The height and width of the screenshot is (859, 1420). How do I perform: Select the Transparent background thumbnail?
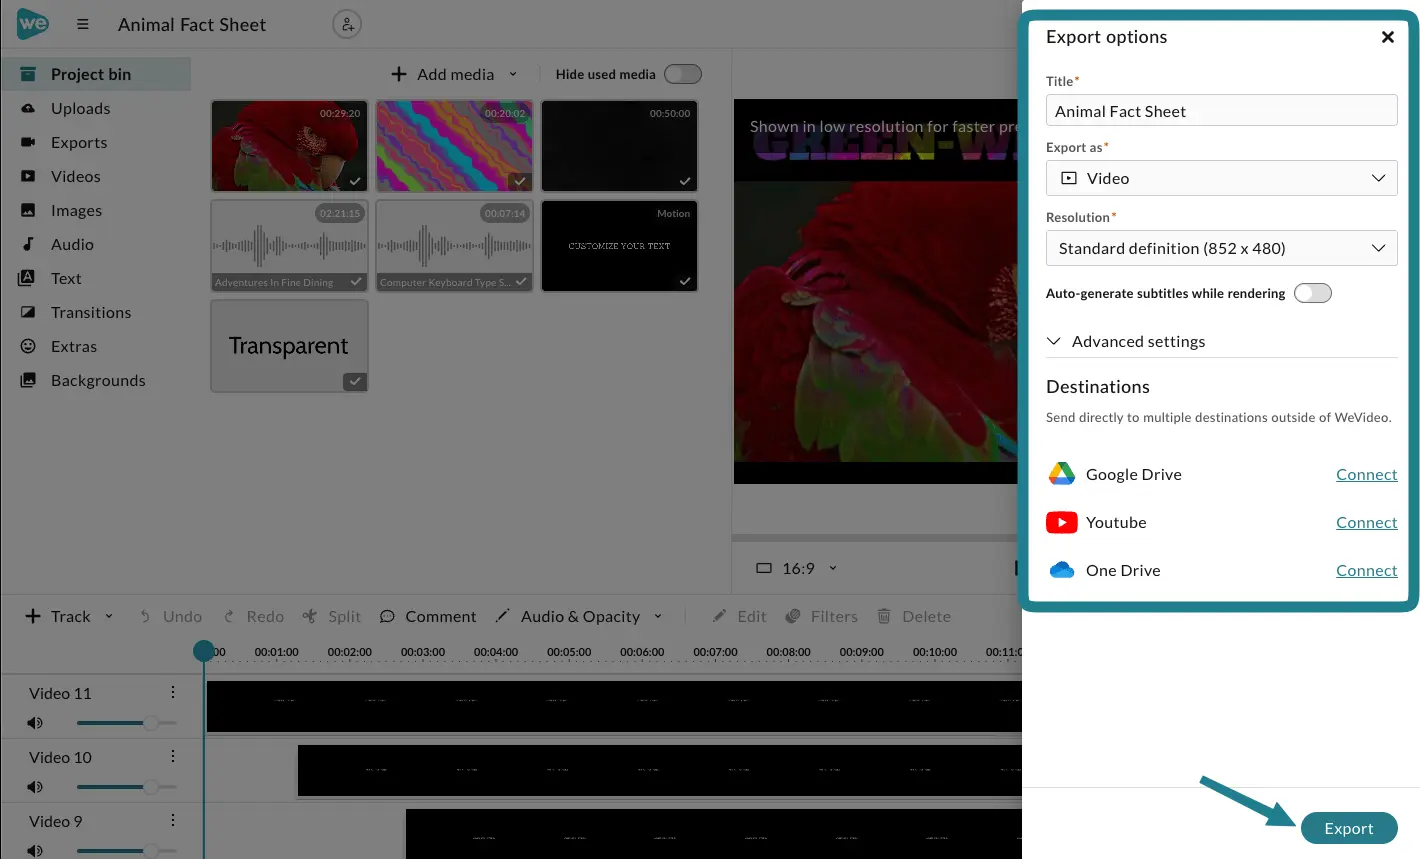point(289,346)
